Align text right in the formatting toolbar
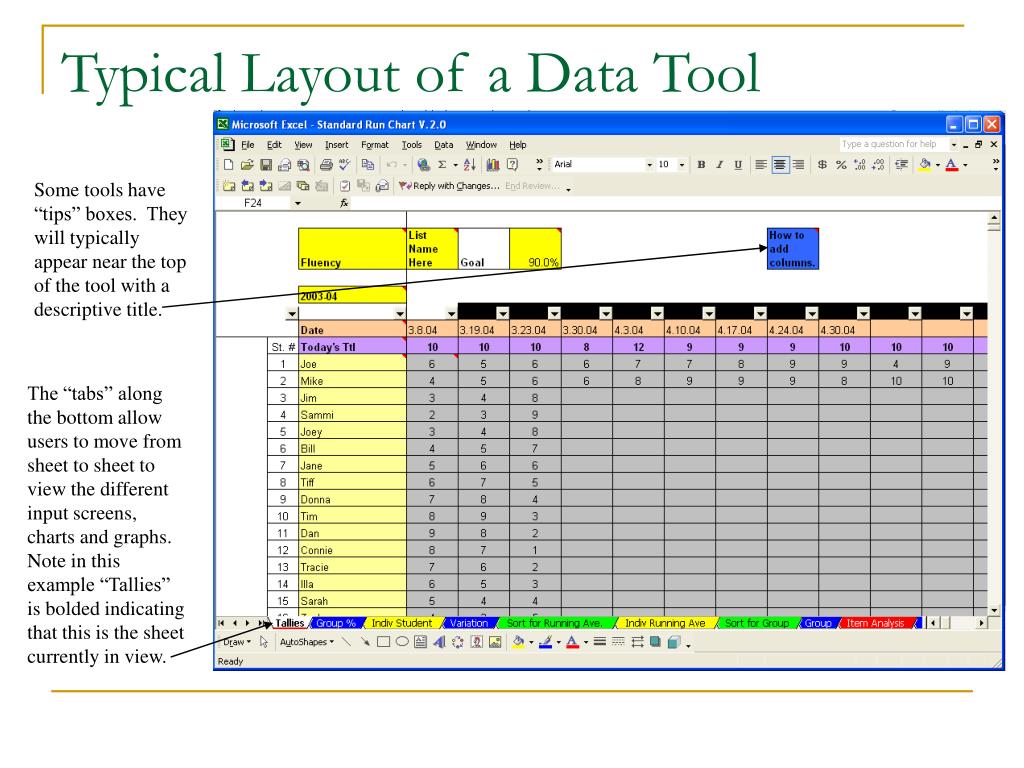The image size is (1024, 768). [x=798, y=165]
